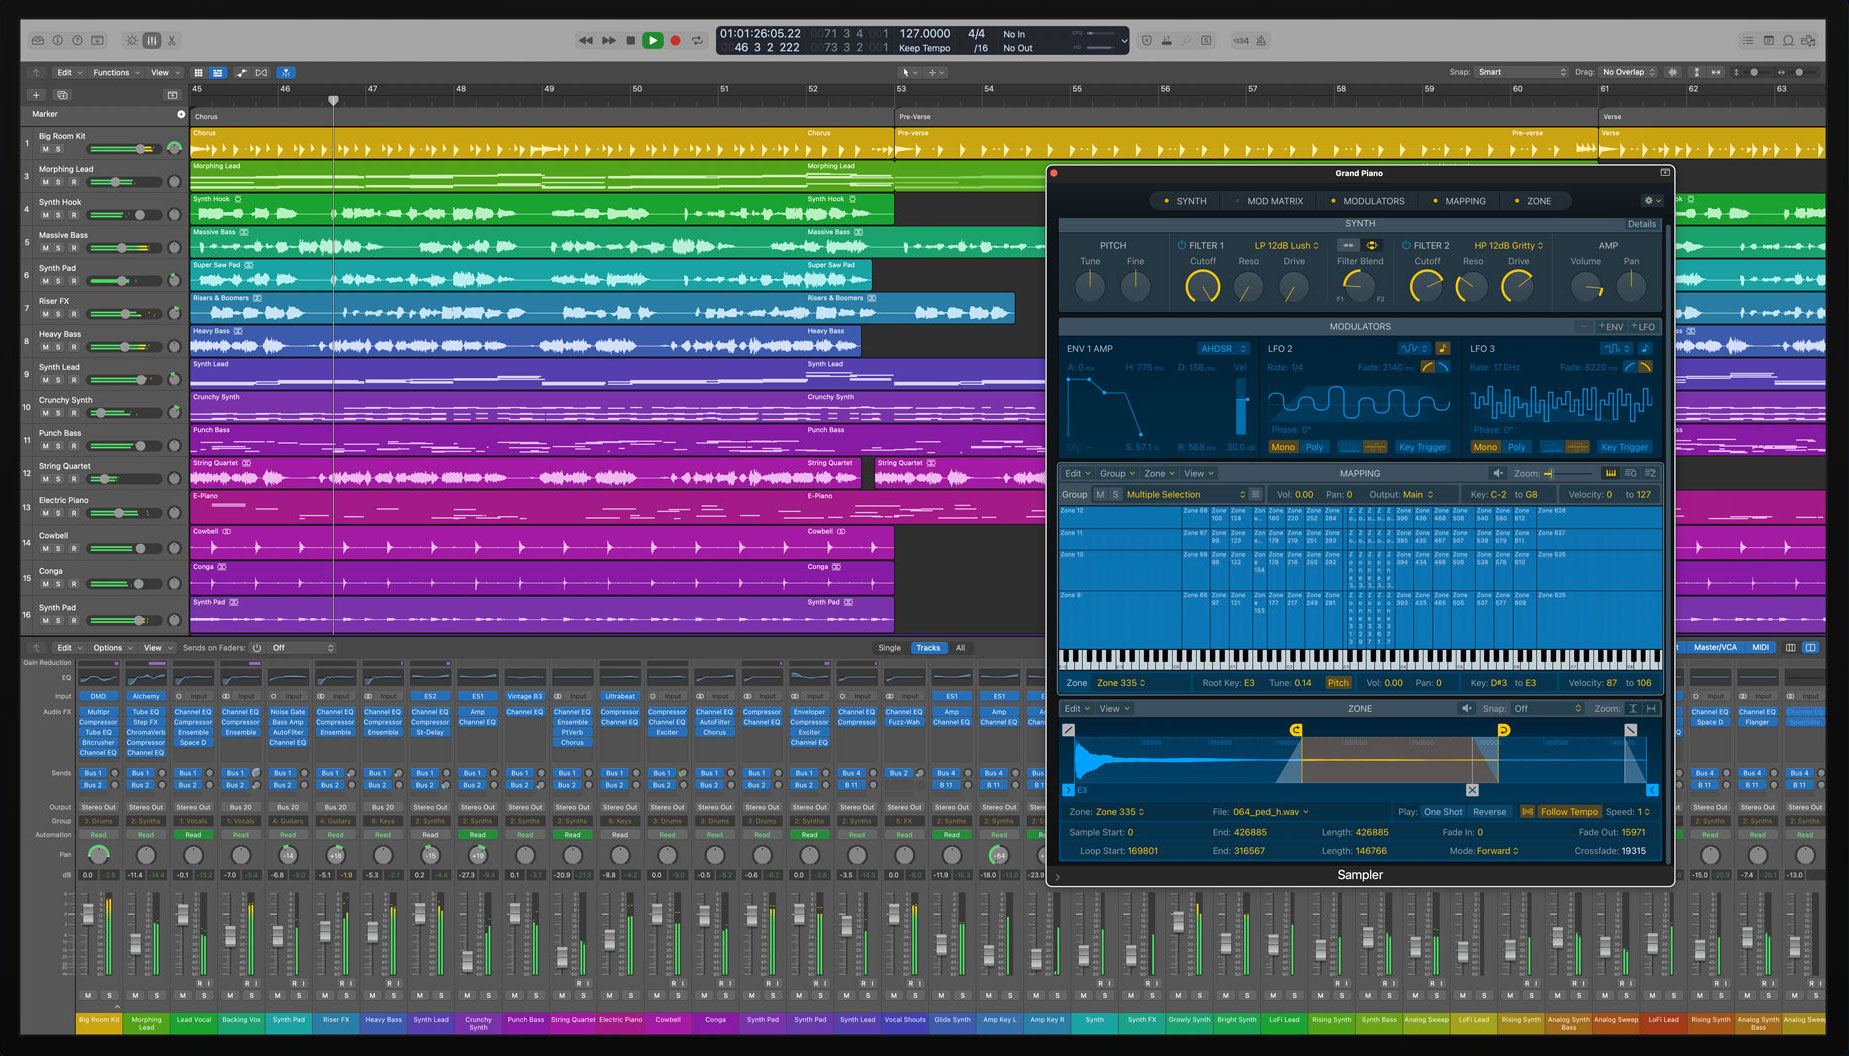Open the Inspector (i) button
1849x1056 pixels.
(x=58, y=41)
